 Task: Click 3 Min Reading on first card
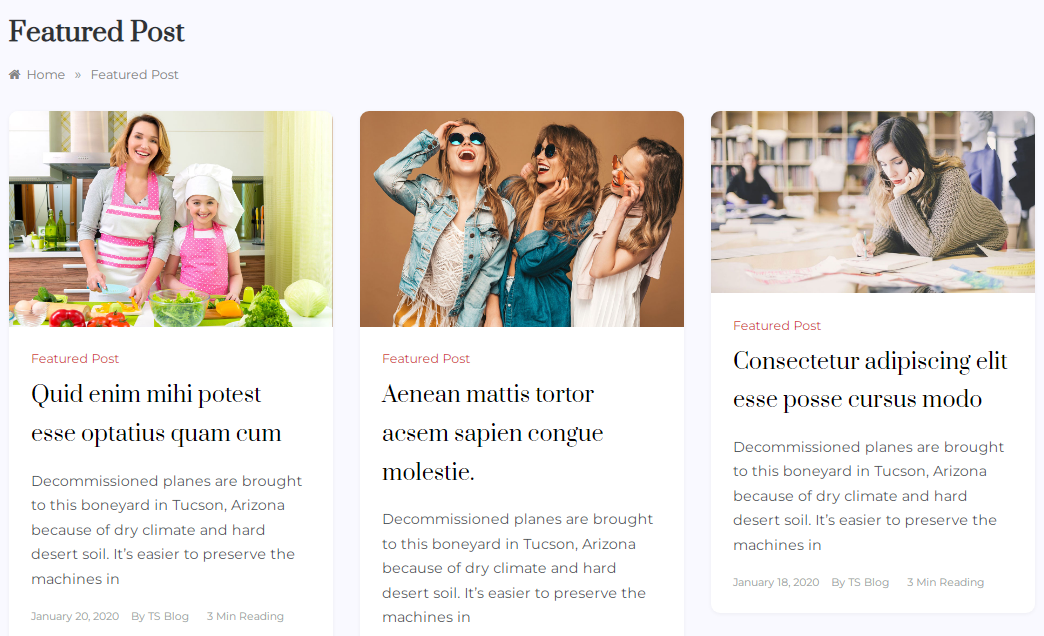(245, 616)
